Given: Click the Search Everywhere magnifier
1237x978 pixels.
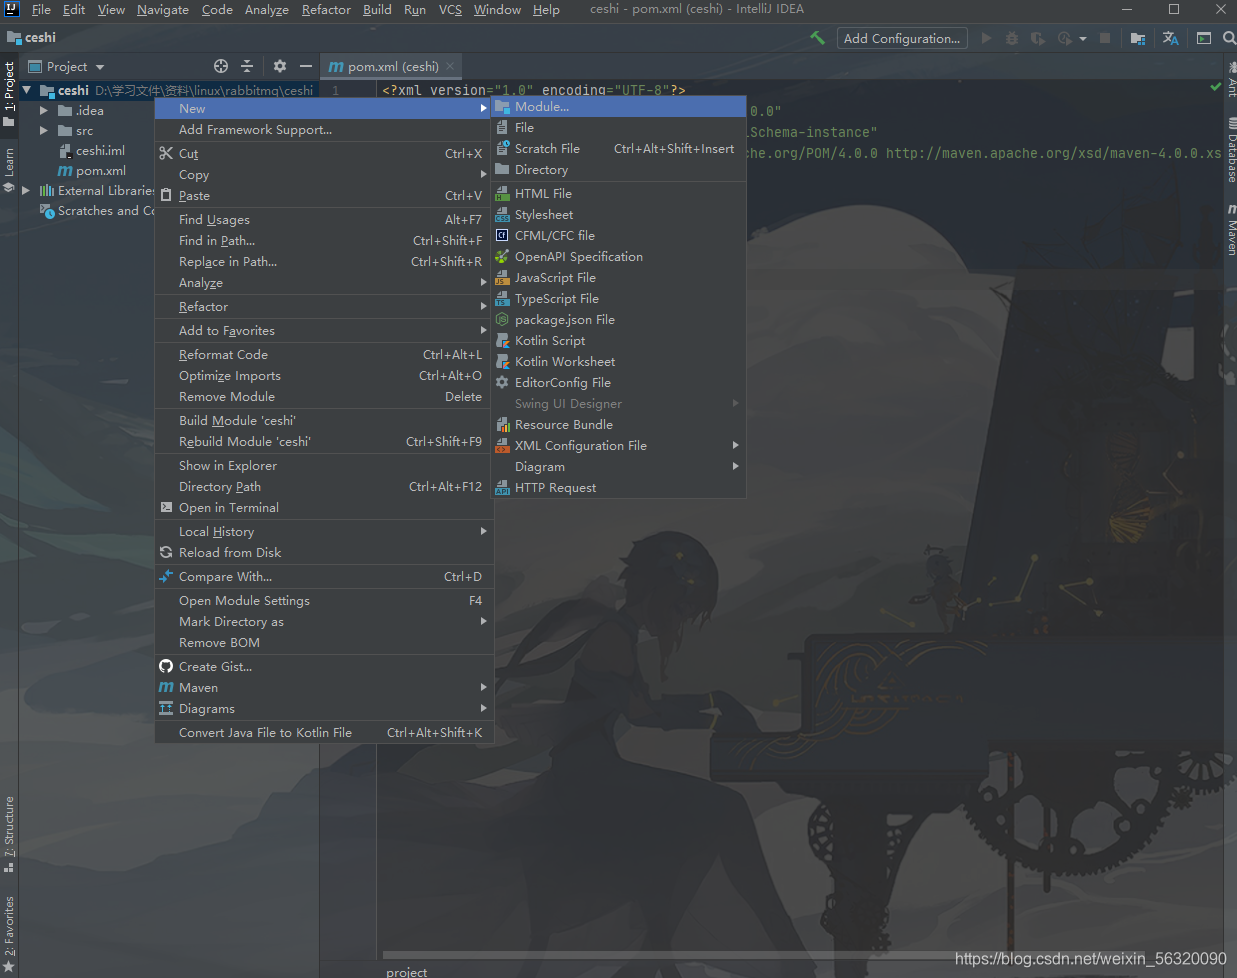Looking at the screenshot, I should (x=1229, y=38).
